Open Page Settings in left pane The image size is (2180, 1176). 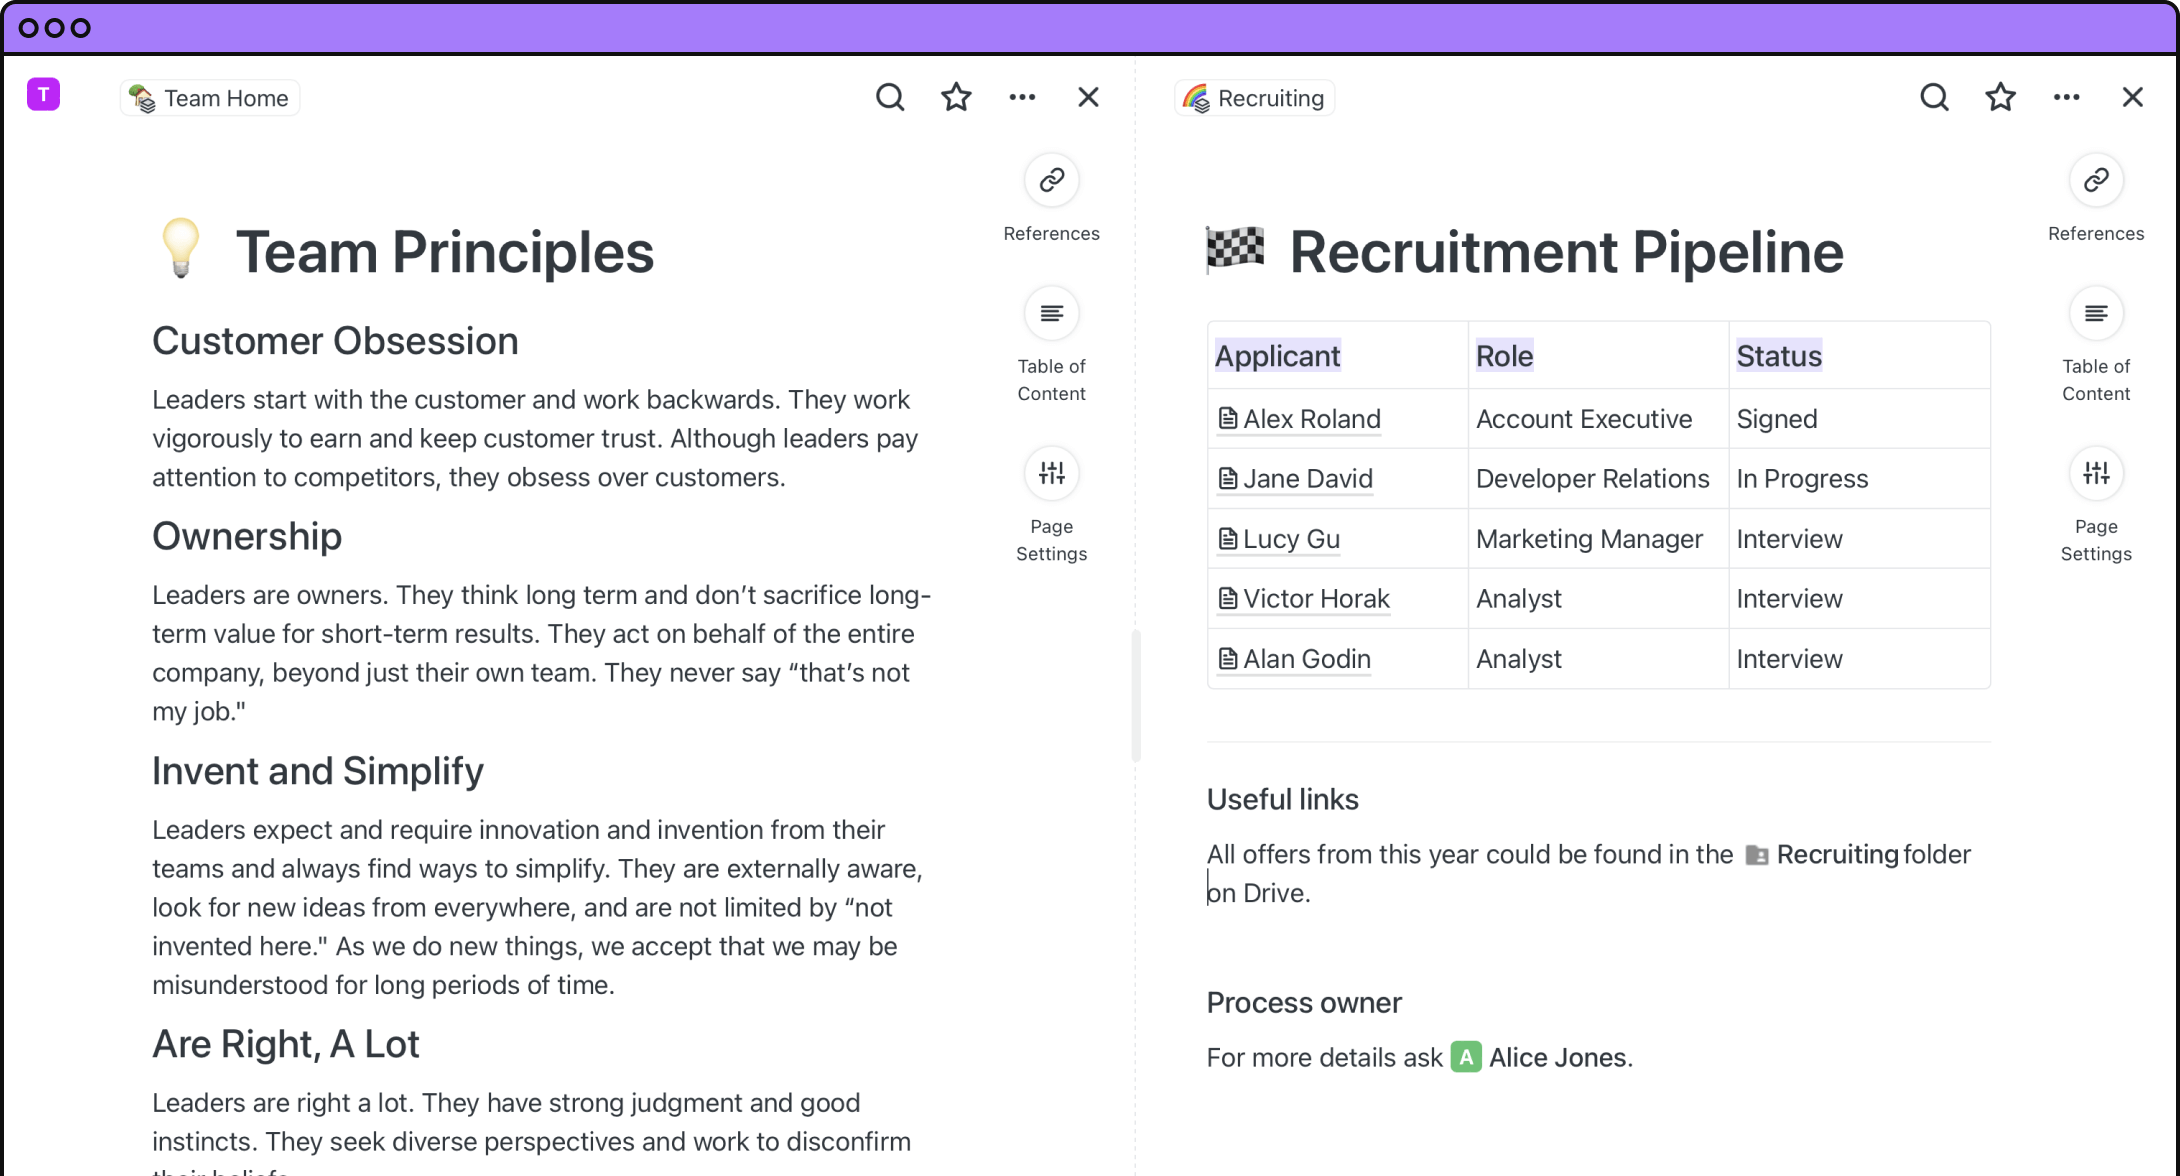(x=1051, y=474)
